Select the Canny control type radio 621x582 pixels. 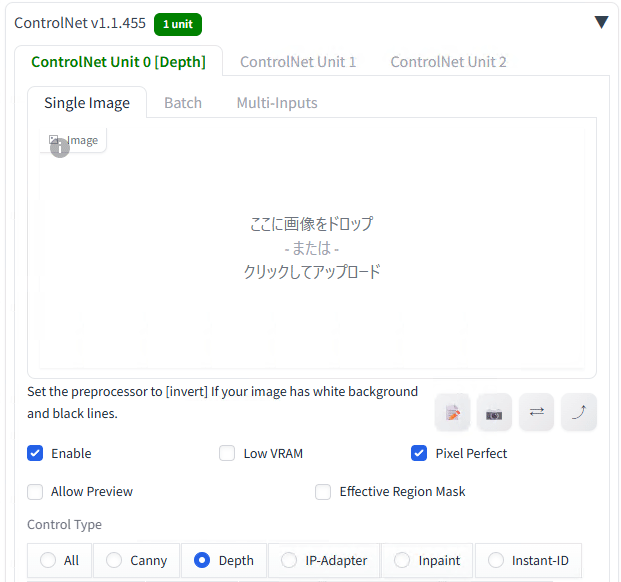pyautogui.click(x=114, y=560)
